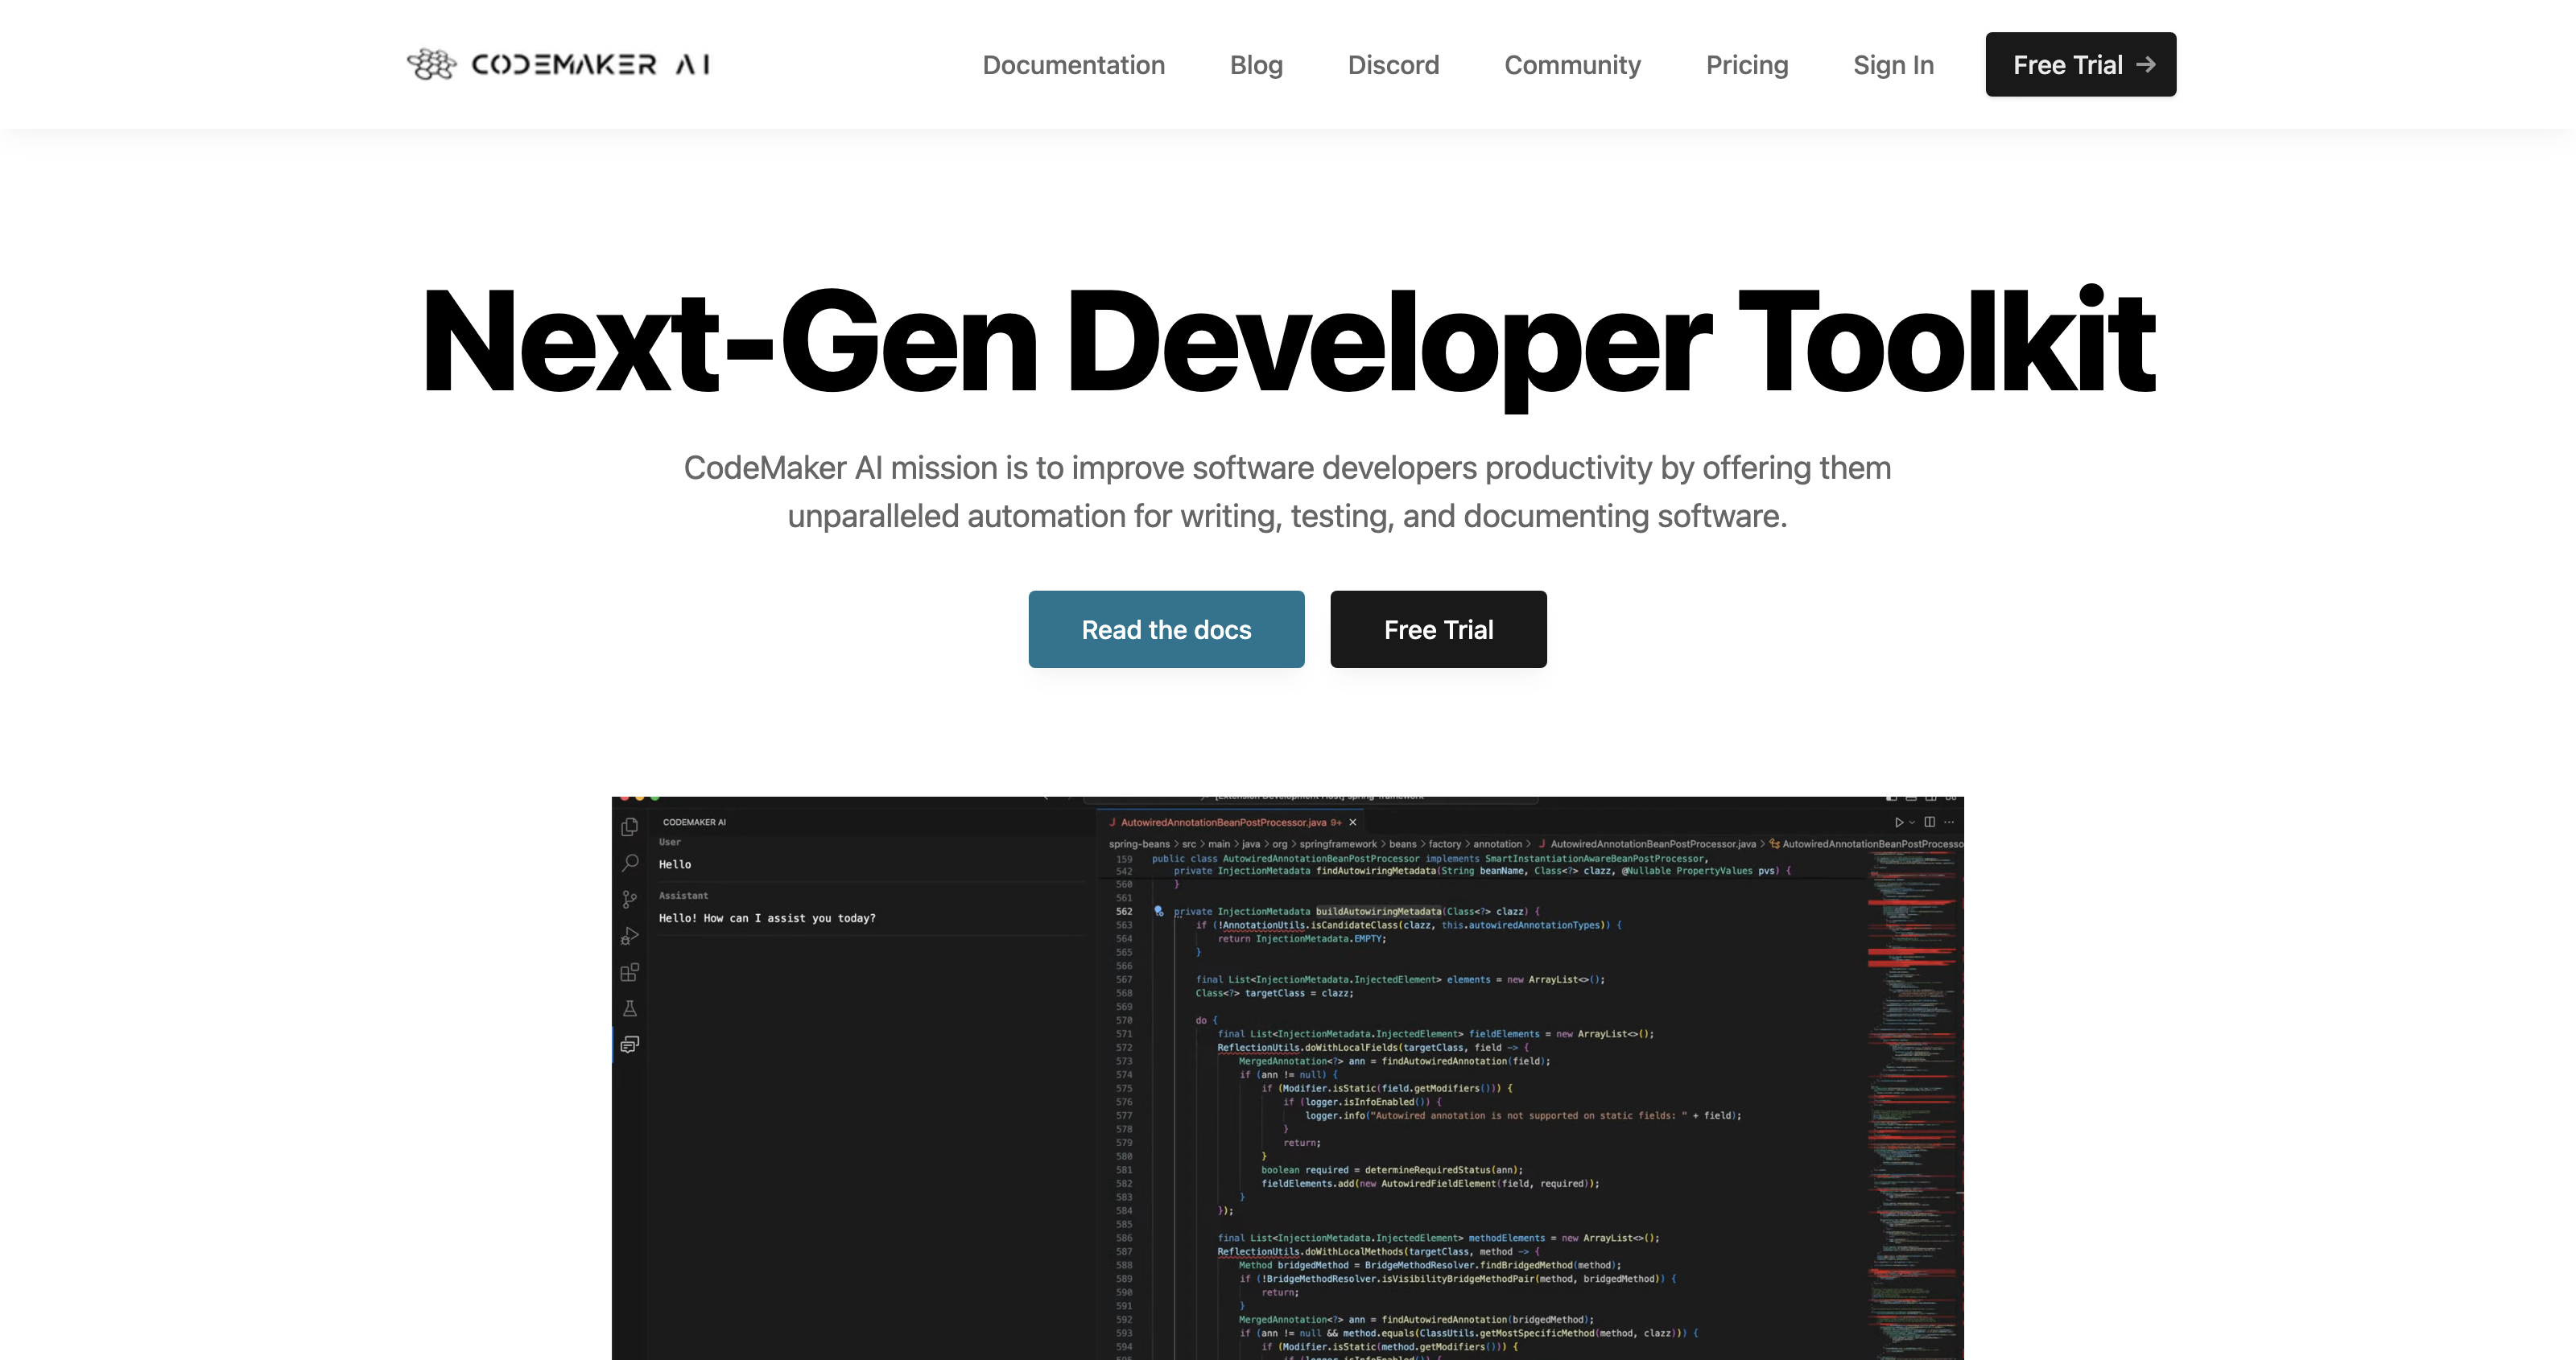Click the VS Code demo screenshot image

click(1287, 1078)
